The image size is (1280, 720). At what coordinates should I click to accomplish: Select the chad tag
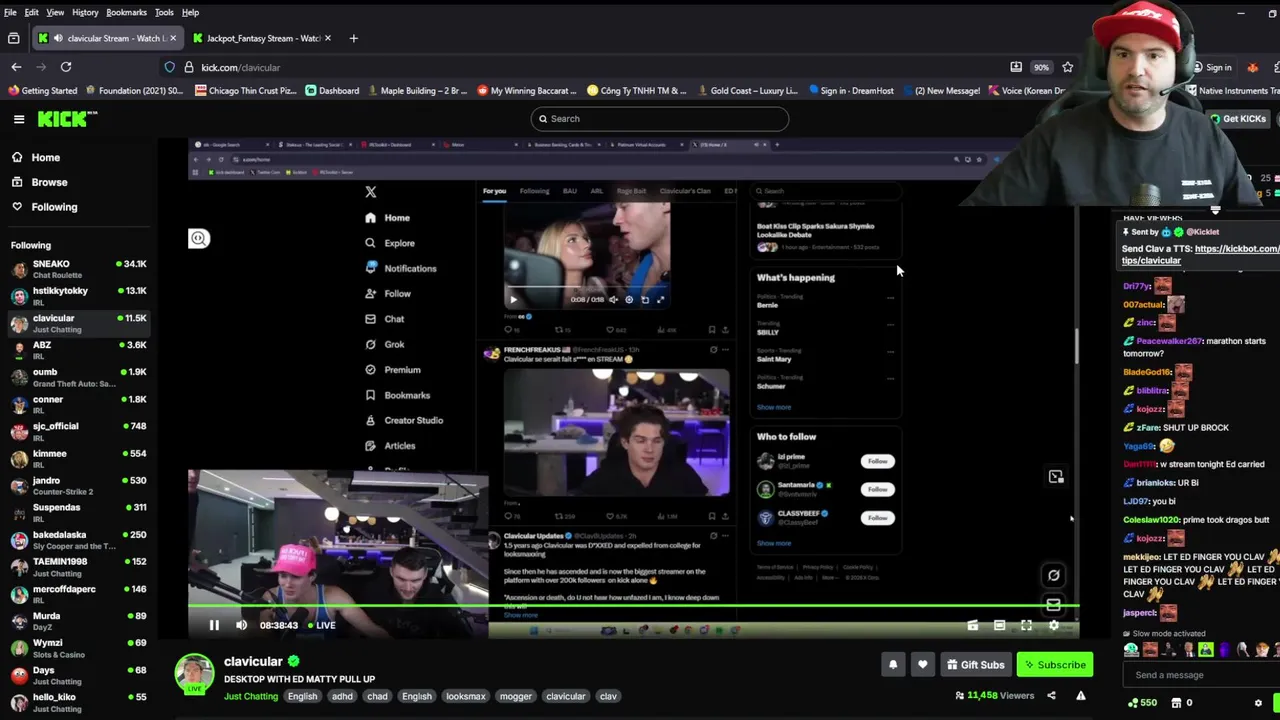pyautogui.click(x=377, y=696)
